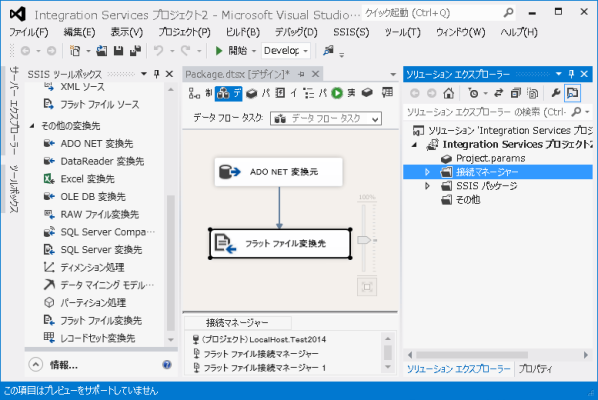Click the ADO NET source node
This screenshot has height=400, width=598.
click(x=278, y=172)
